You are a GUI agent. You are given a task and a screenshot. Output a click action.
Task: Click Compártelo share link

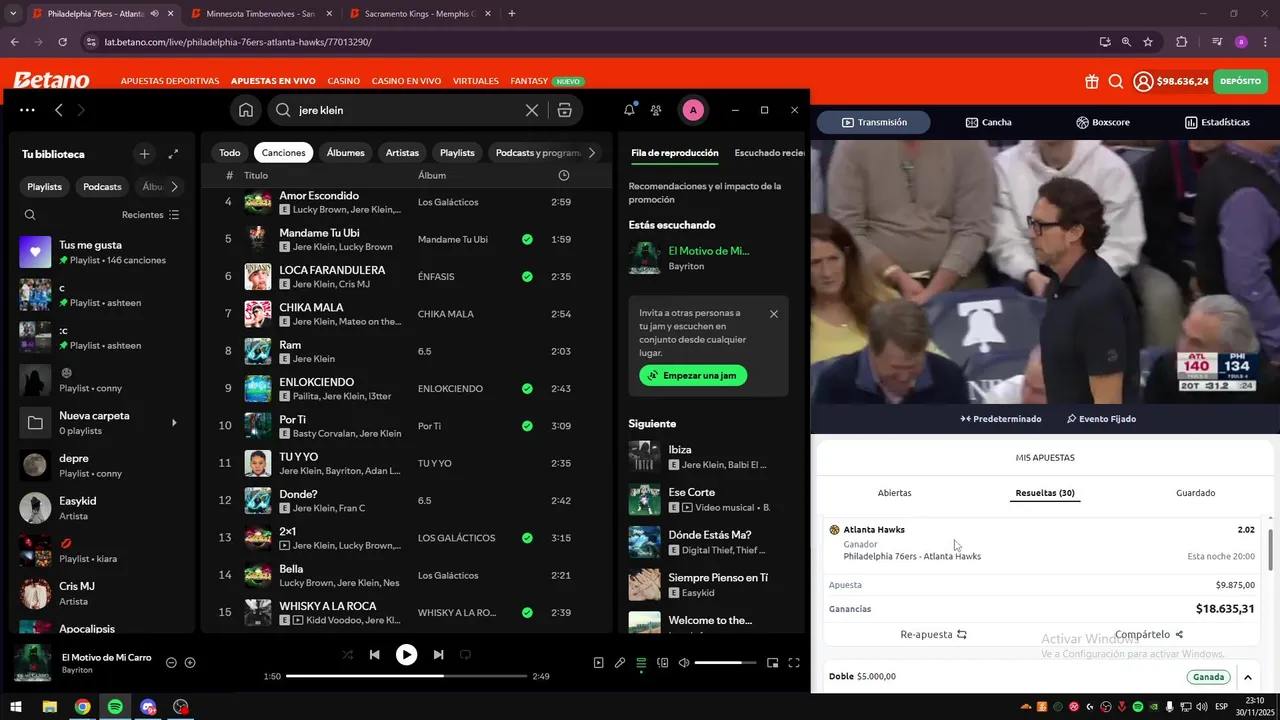pyautogui.click(x=1149, y=634)
